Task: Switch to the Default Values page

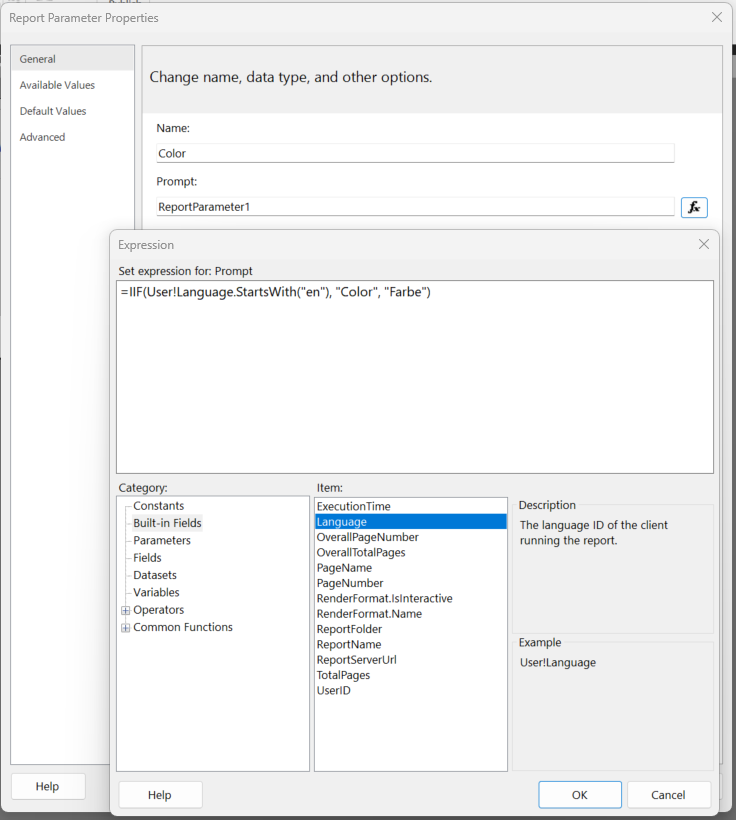Action: click(x=53, y=111)
